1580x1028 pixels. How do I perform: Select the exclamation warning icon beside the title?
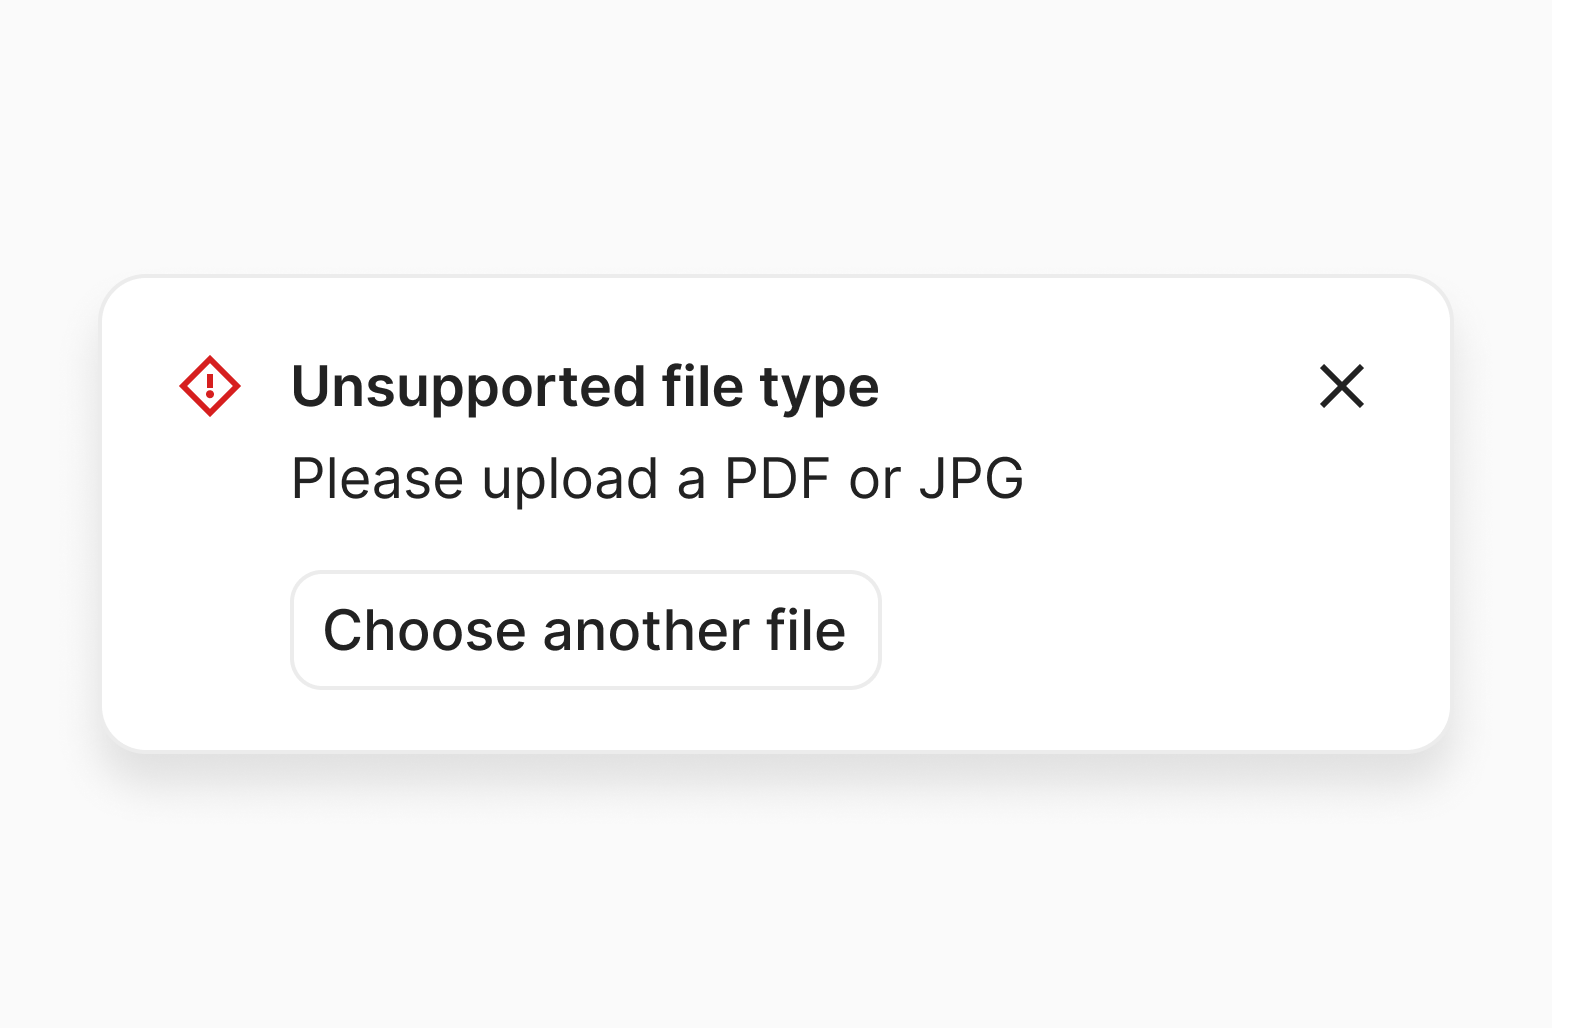(210, 386)
